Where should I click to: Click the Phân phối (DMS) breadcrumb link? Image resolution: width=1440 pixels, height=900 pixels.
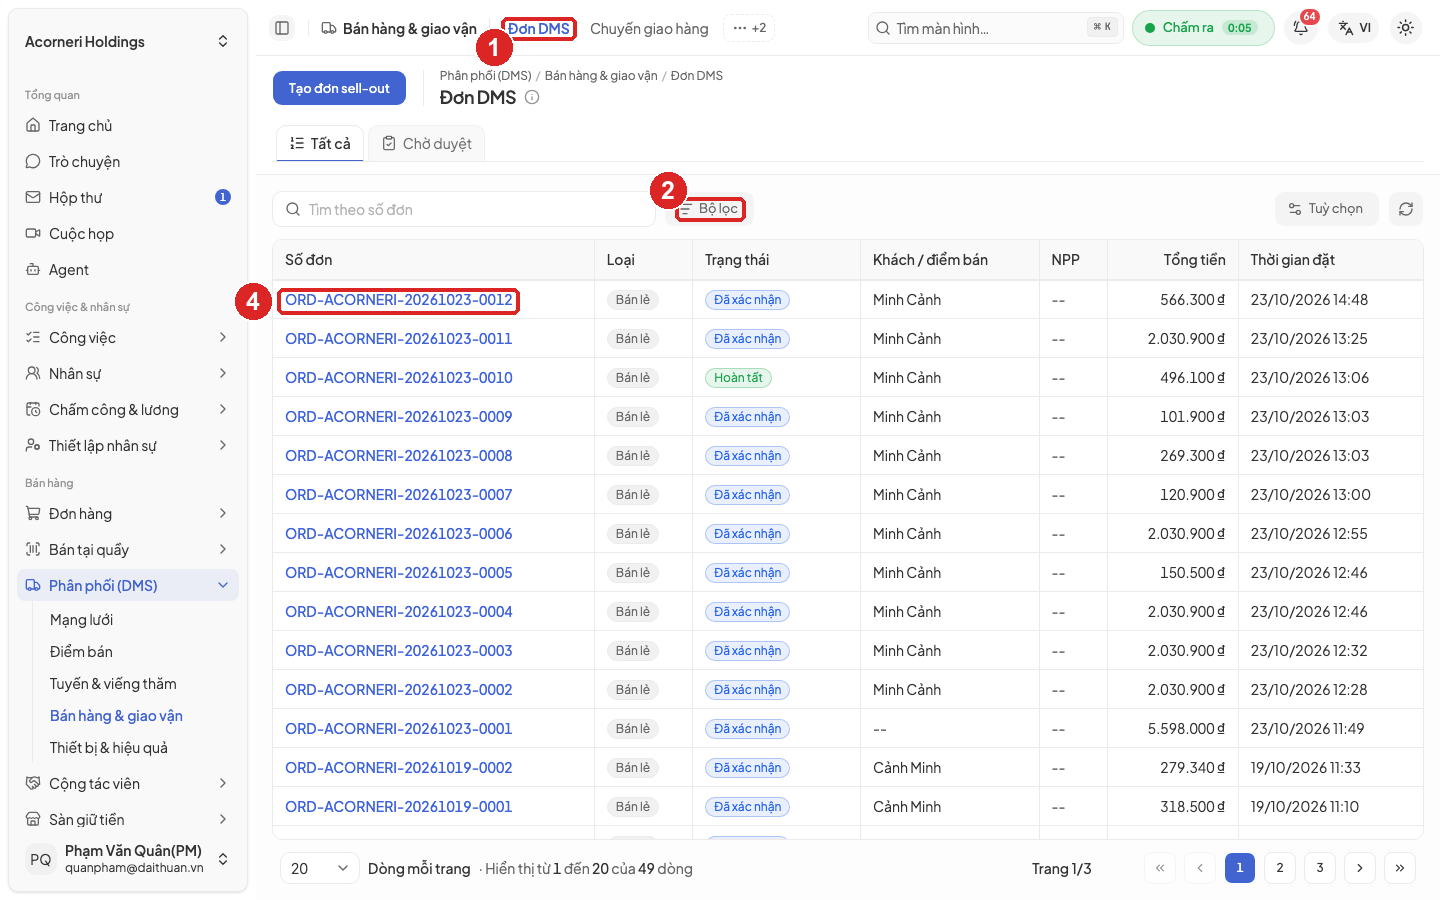(x=486, y=76)
